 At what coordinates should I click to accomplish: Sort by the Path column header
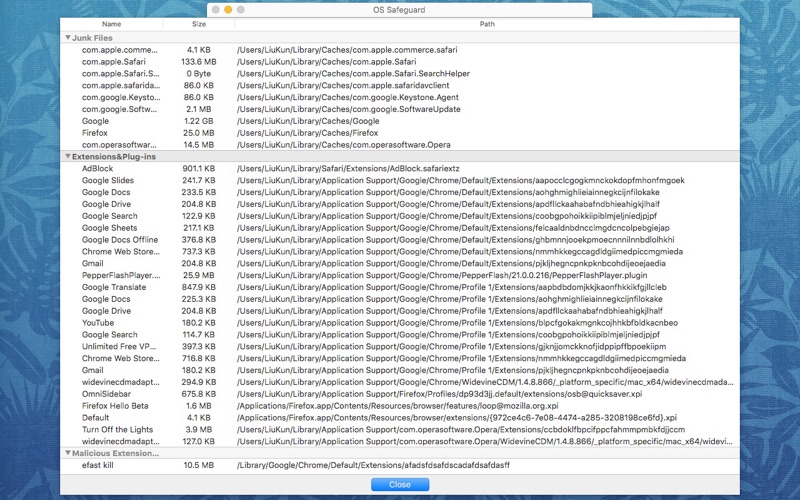pyautogui.click(x=487, y=24)
